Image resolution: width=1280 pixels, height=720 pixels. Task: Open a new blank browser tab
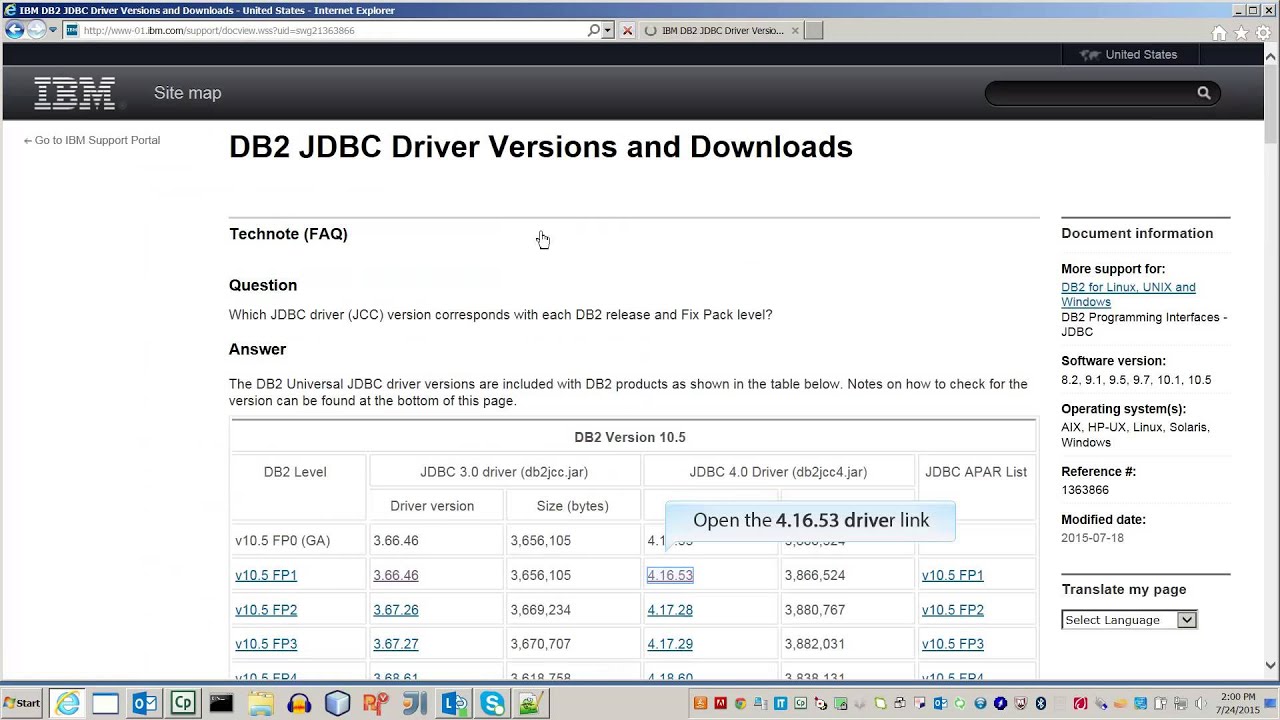pyautogui.click(x=814, y=31)
